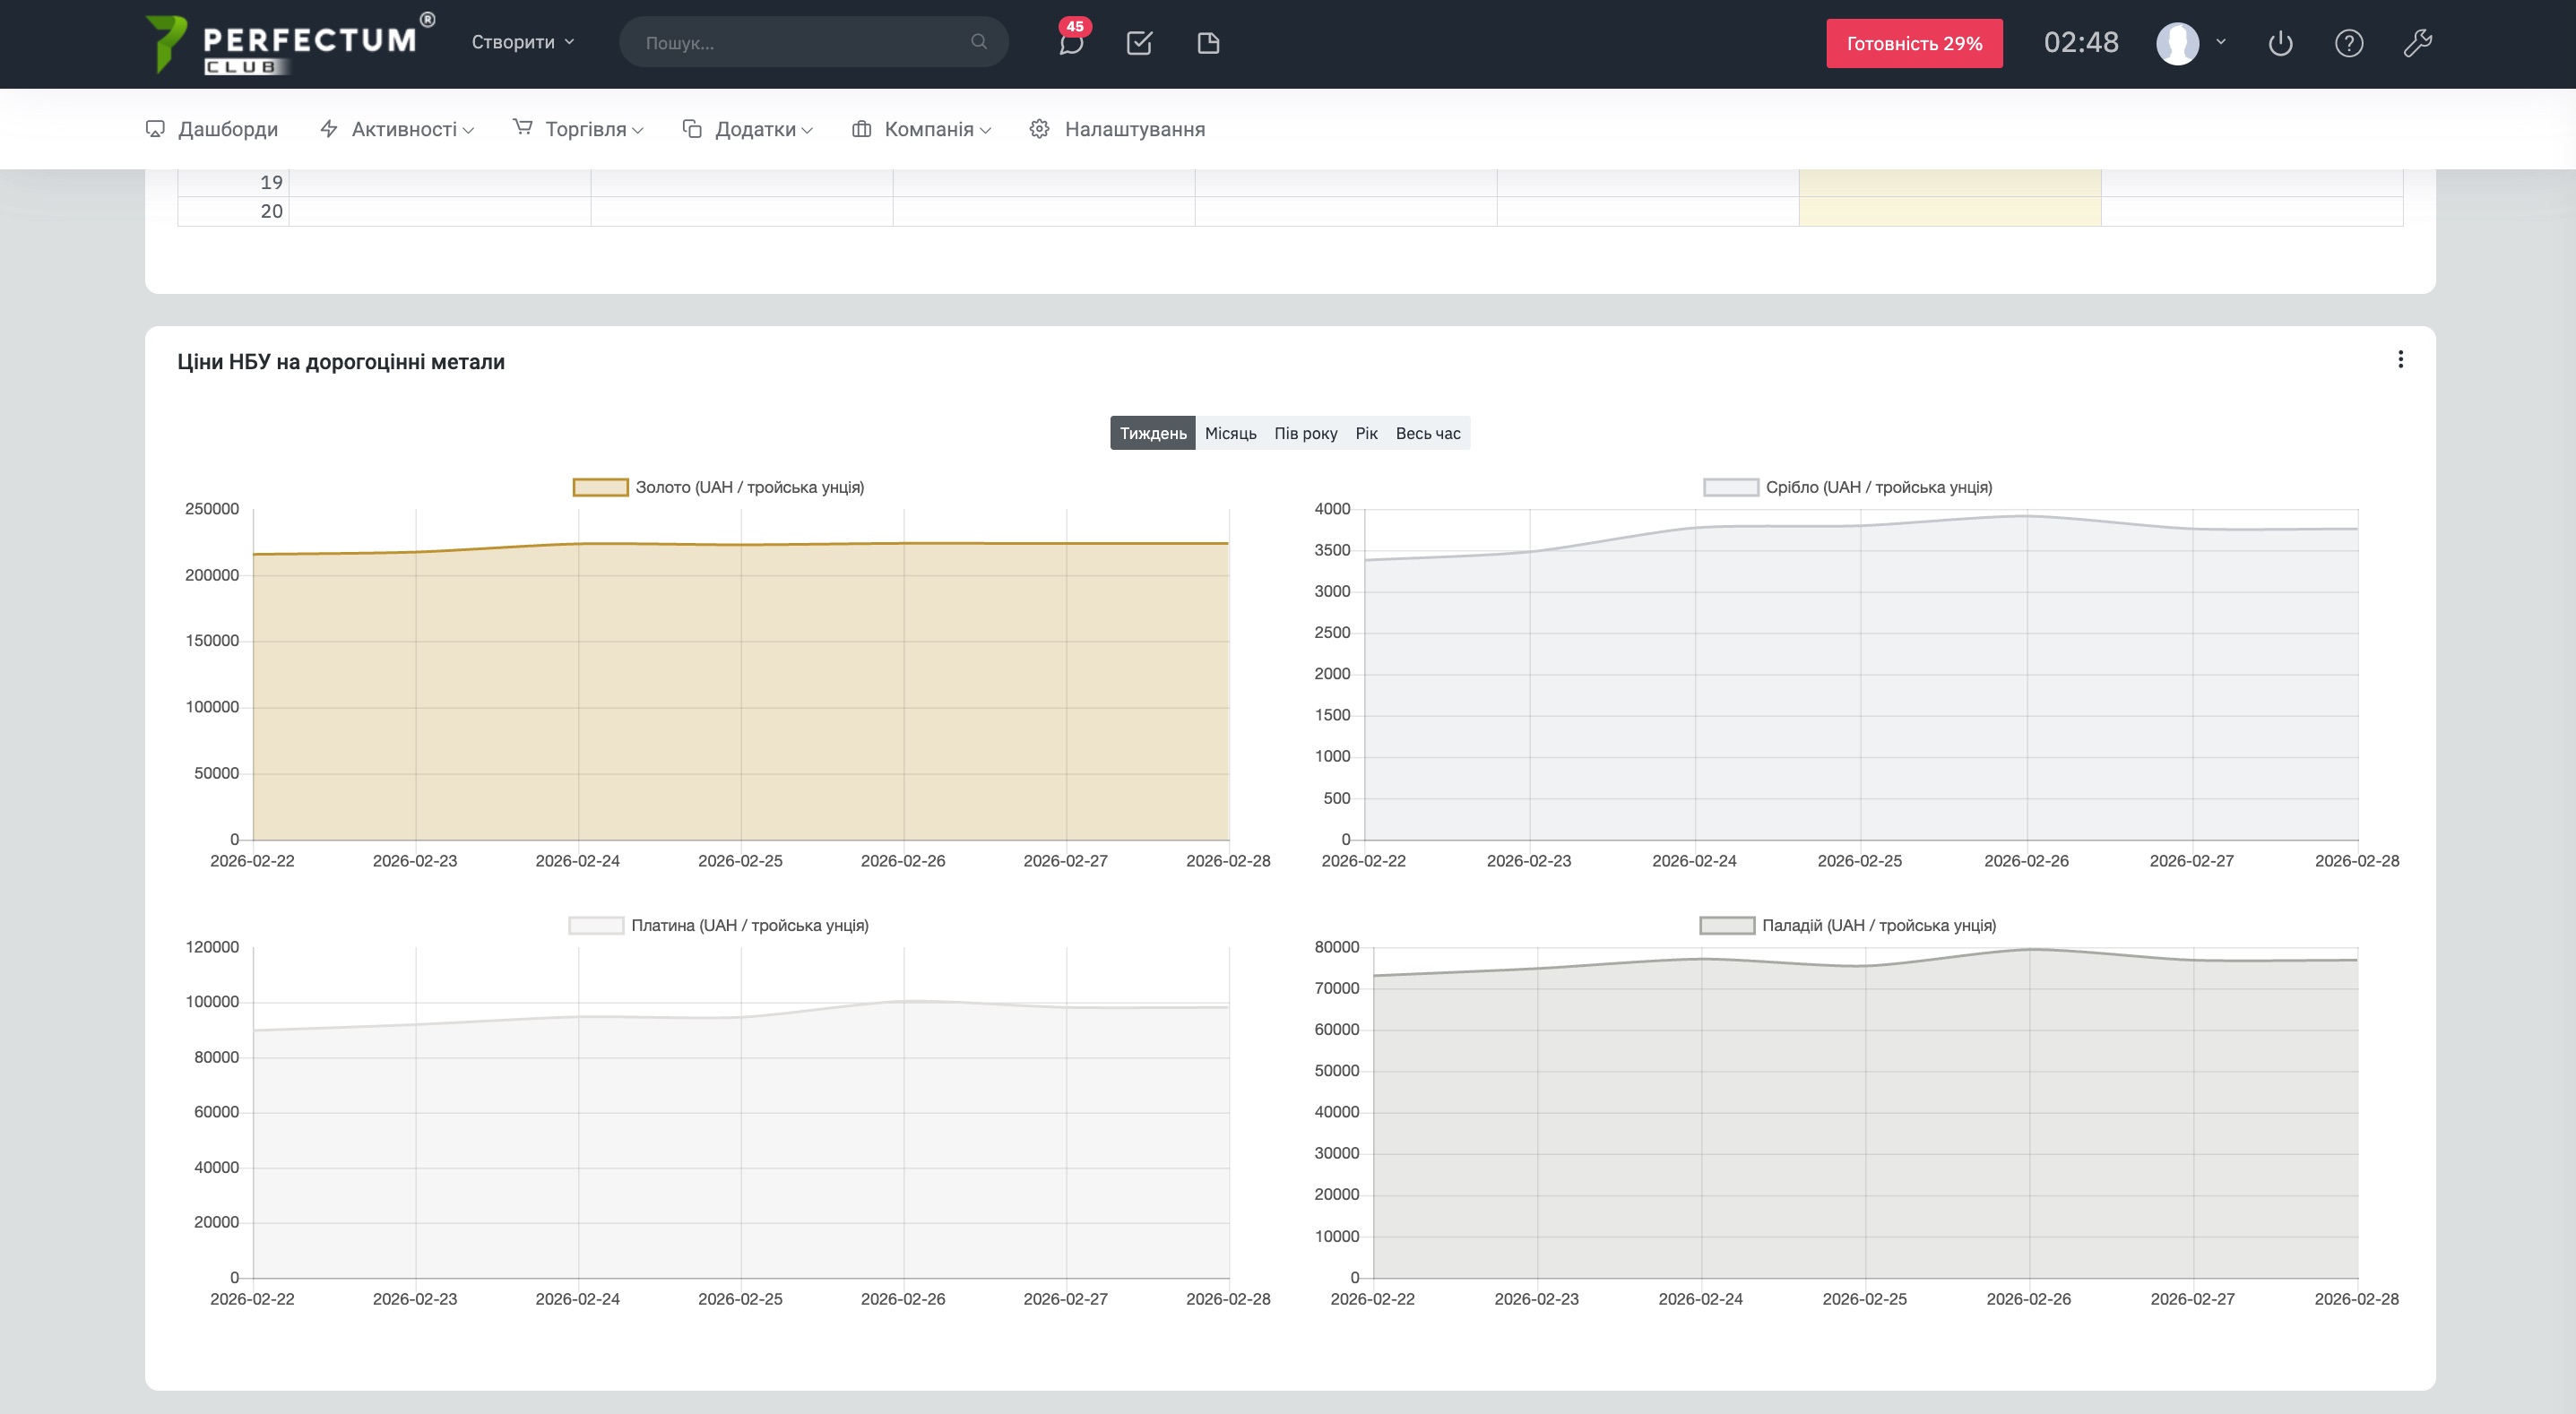Hide the Паладій dataset via legend

point(1726,925)
